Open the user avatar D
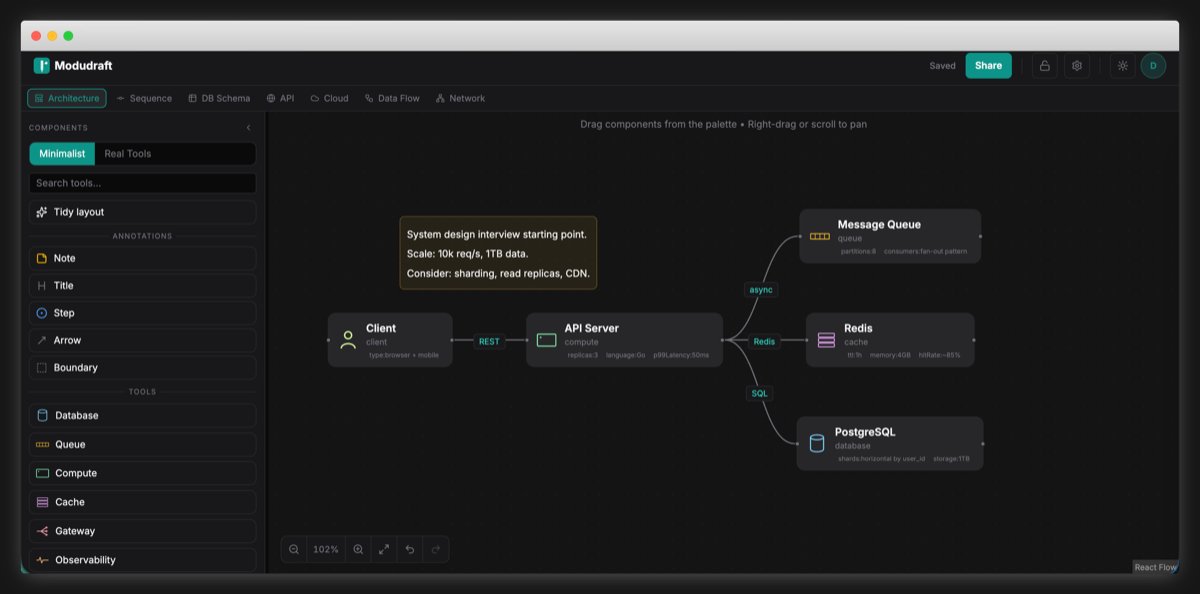 click(x=1153, y=66)
